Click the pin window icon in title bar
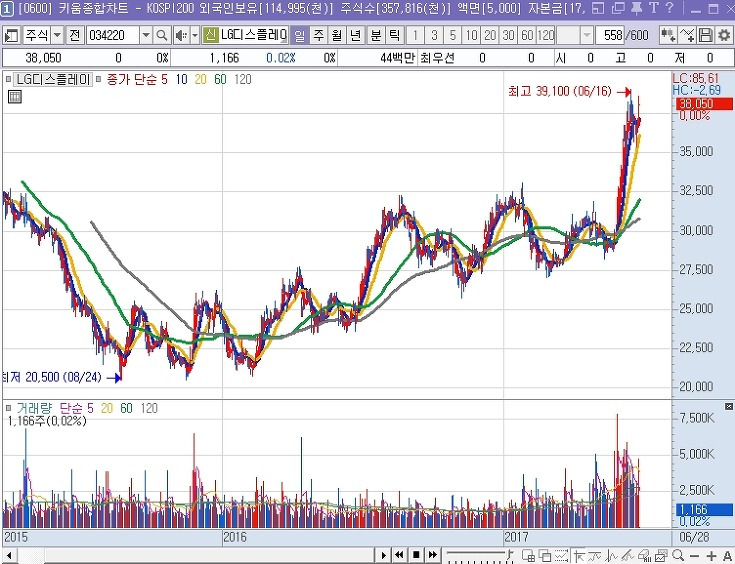Screen dimensions: 735x564 [x=637, y=8]
